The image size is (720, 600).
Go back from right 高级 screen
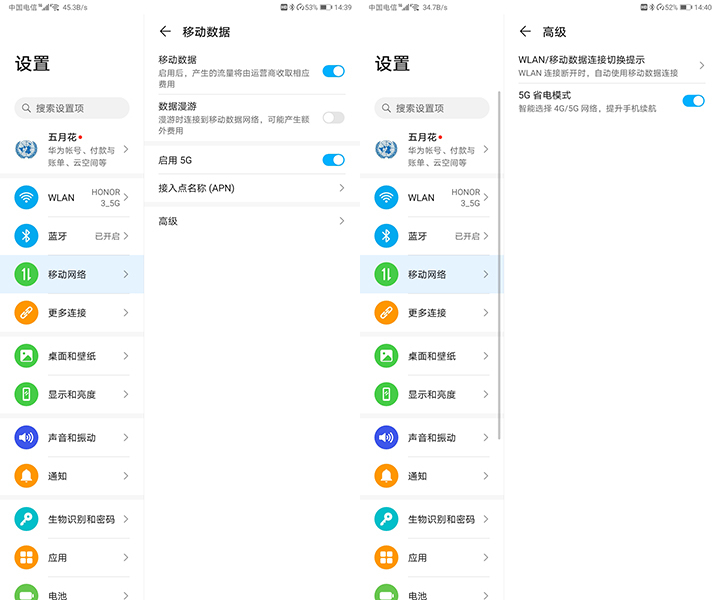tap(525, 31)
